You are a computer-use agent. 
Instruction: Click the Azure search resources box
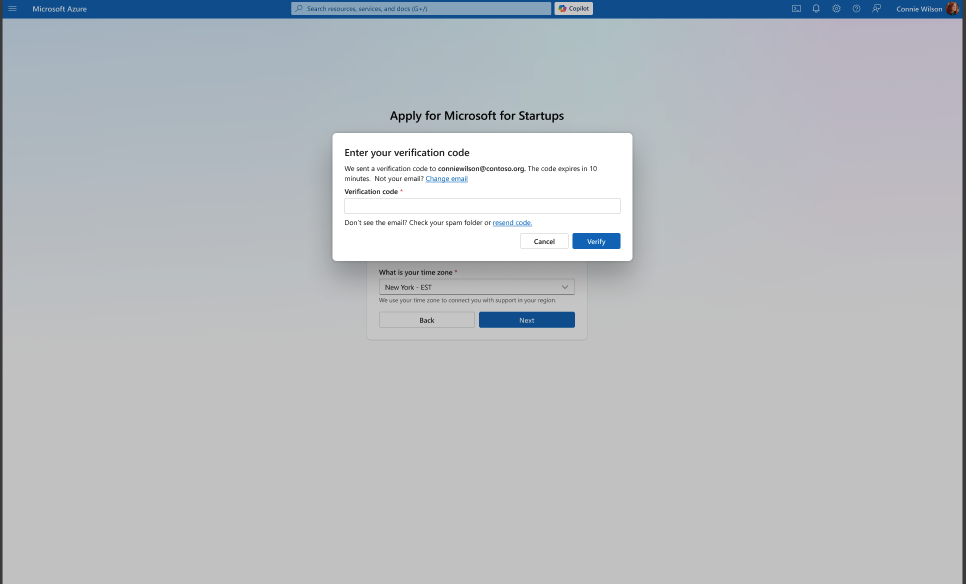421,9
